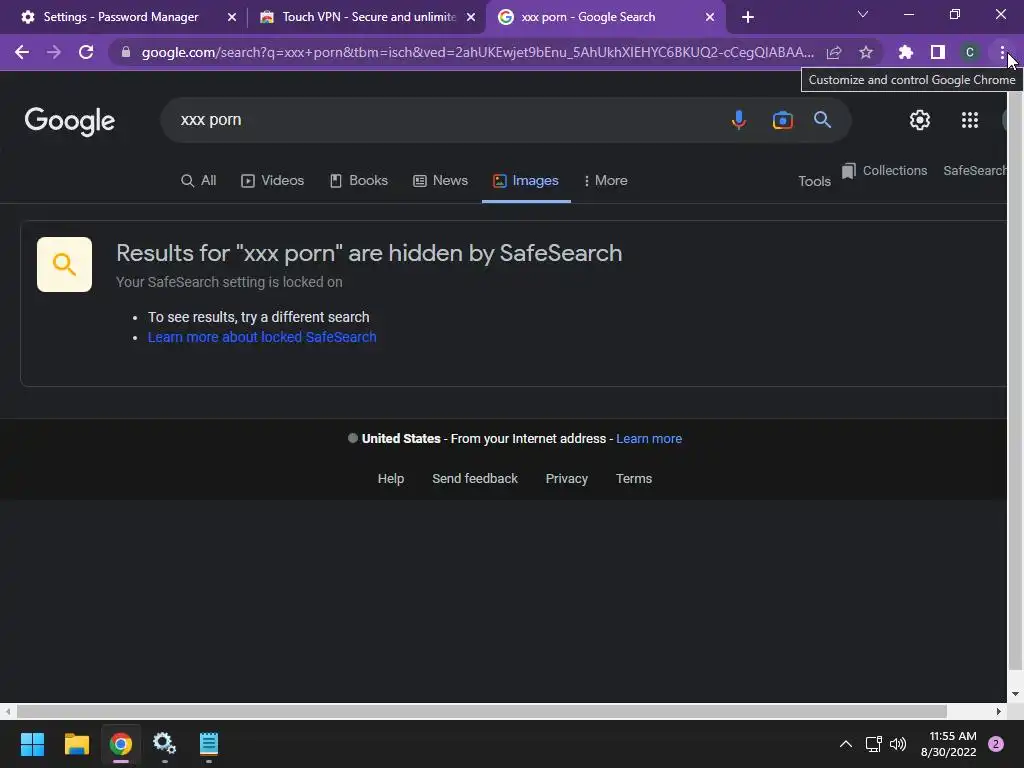Open the Terms footer link
This screenshot has height=768, width=1024.
634,479
